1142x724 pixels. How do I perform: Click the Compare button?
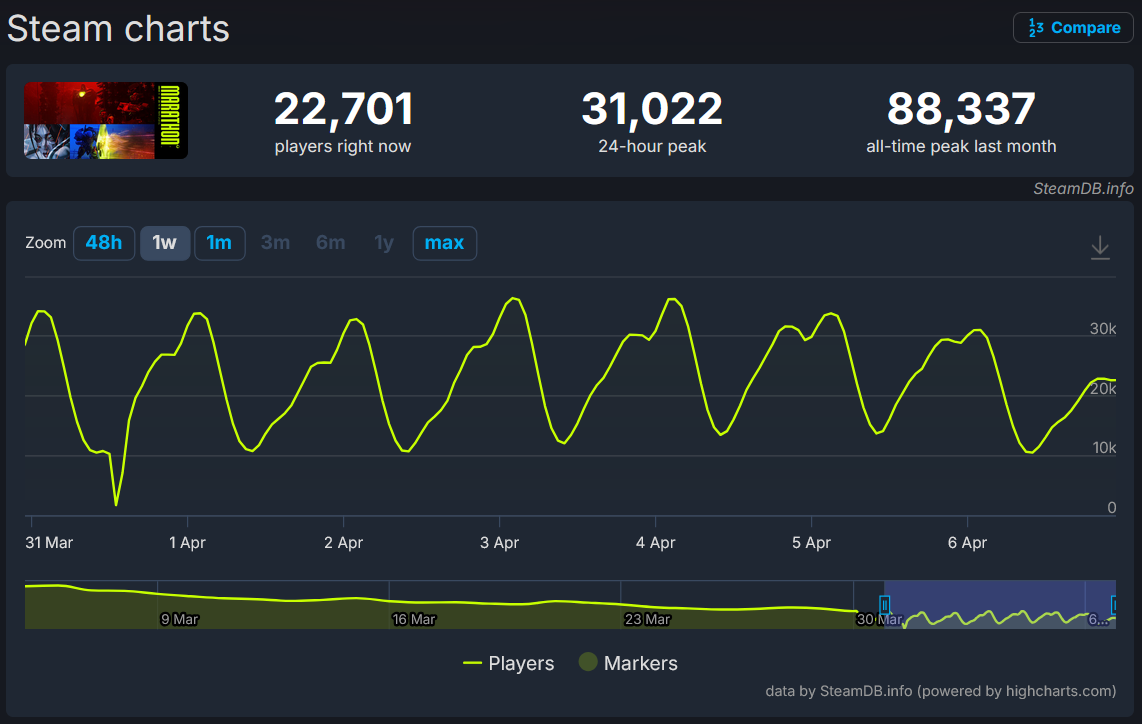click(1073, 28)
